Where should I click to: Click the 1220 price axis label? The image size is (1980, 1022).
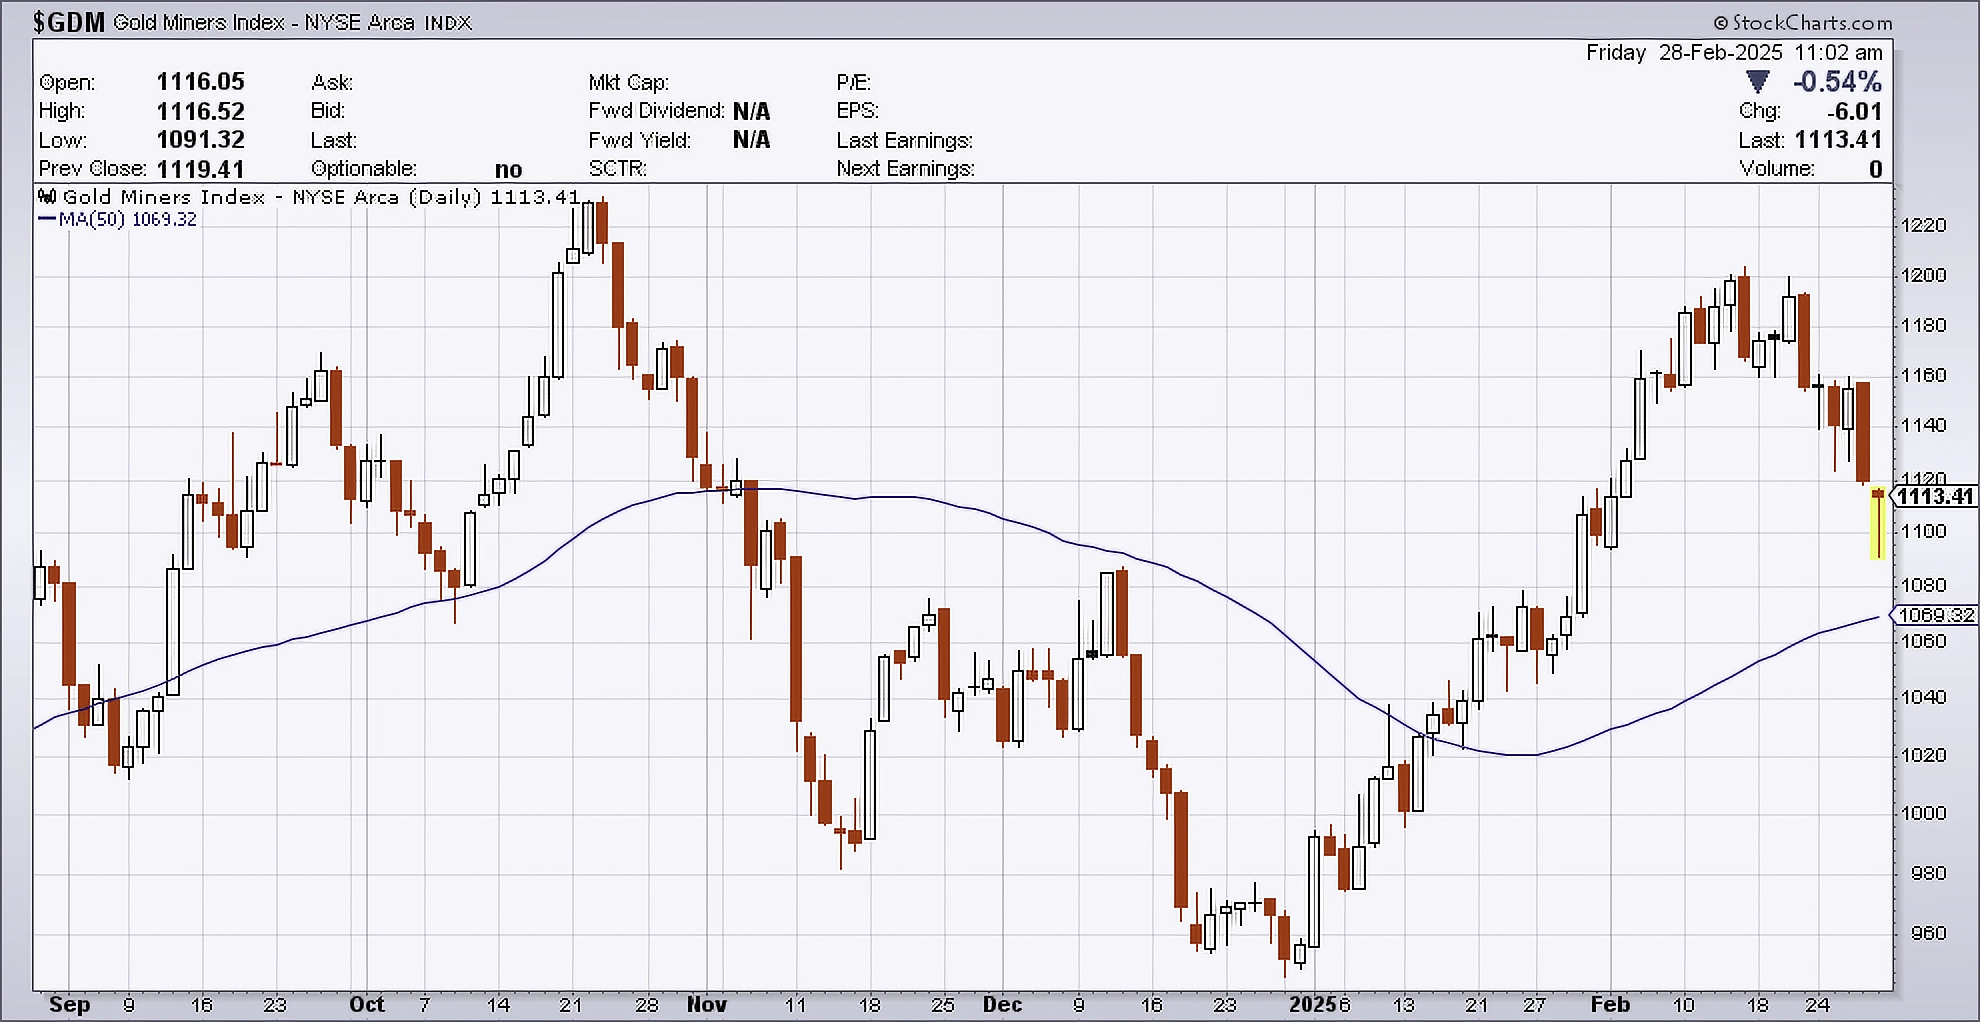click(1923, 225)
